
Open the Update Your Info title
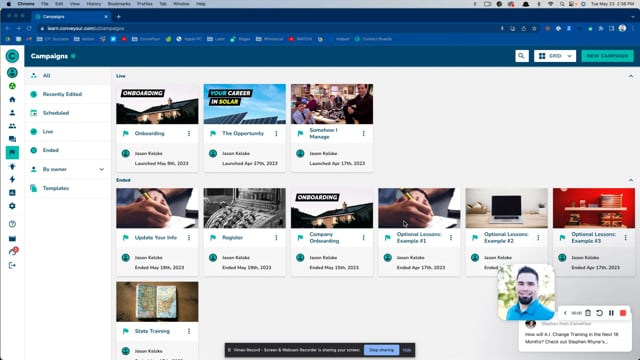coord(156,238)
